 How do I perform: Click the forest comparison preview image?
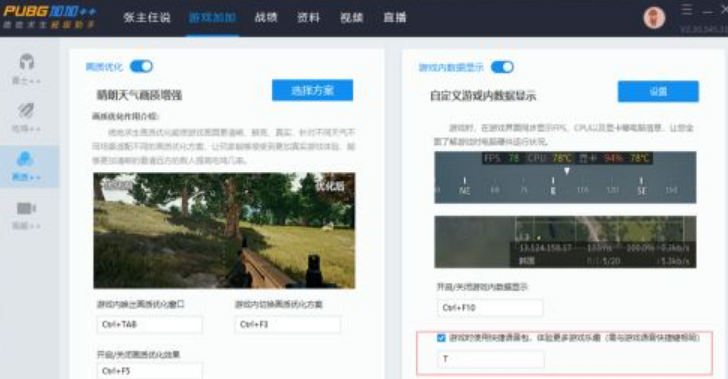224,231
